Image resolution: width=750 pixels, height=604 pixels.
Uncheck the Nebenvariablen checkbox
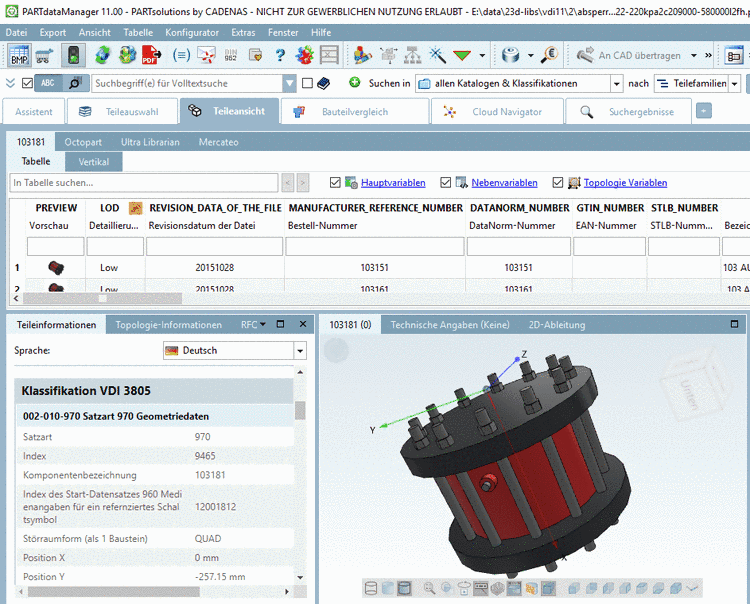coord(445,182)
